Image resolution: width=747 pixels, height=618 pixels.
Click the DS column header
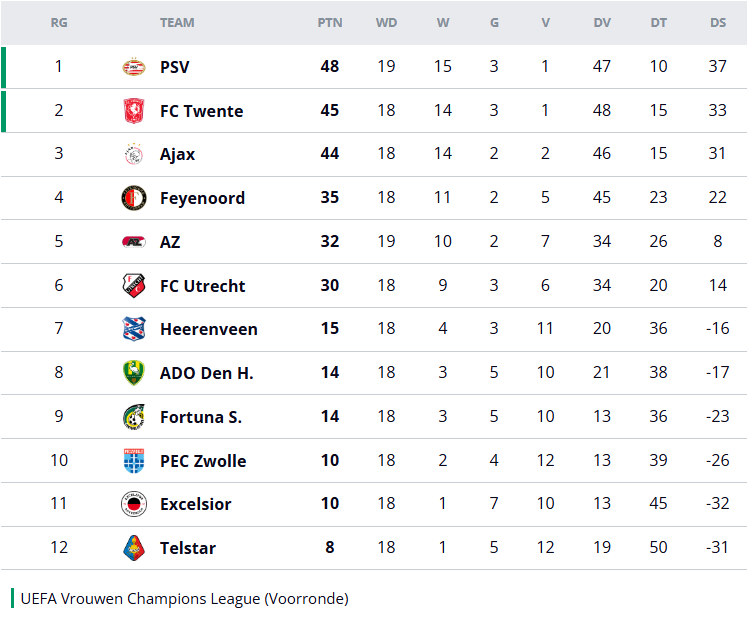point(718,23)
